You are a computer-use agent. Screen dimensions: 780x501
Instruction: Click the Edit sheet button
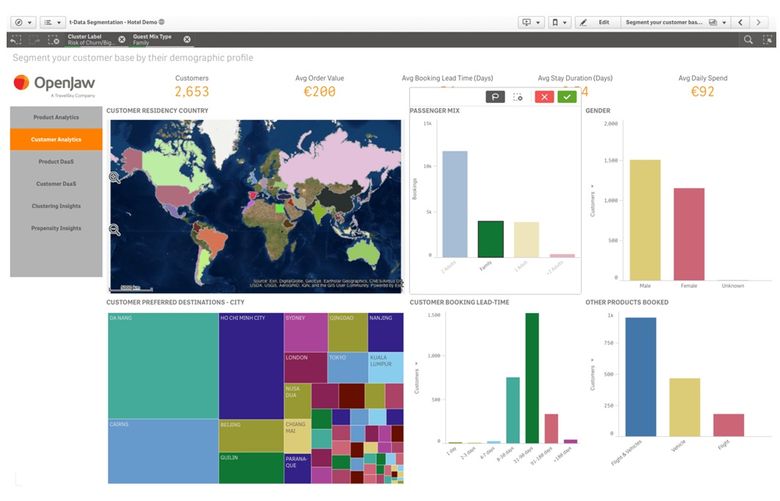click(x=597, y=22)
